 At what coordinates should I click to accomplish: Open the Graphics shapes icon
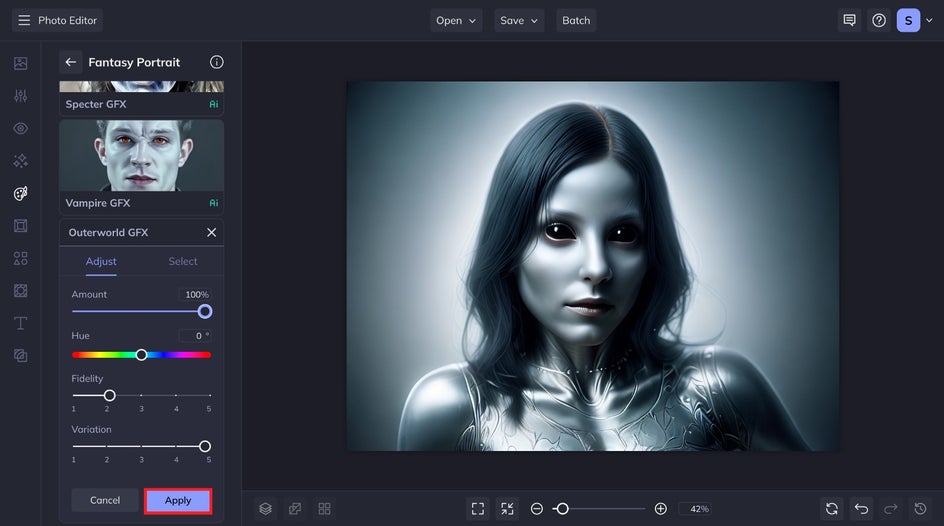(20, 258)
